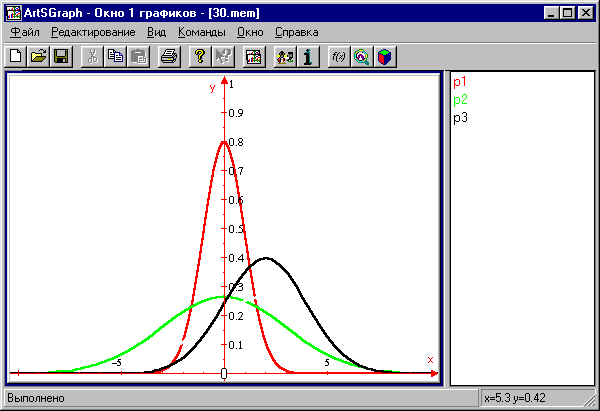Expand the Вид menu
Viewport: 600px width, 411px height.
(x=156, y=32)
